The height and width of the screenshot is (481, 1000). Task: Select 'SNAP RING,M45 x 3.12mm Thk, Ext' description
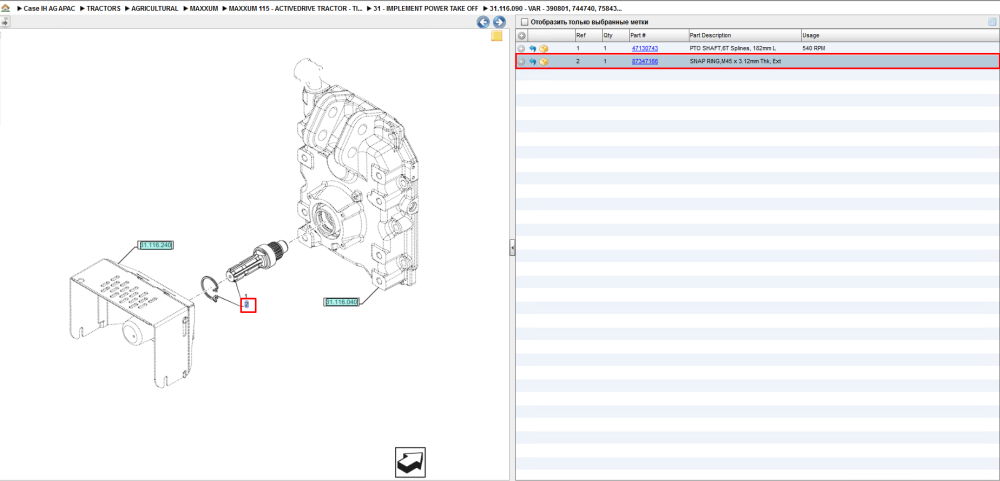[x=735, y=62]
